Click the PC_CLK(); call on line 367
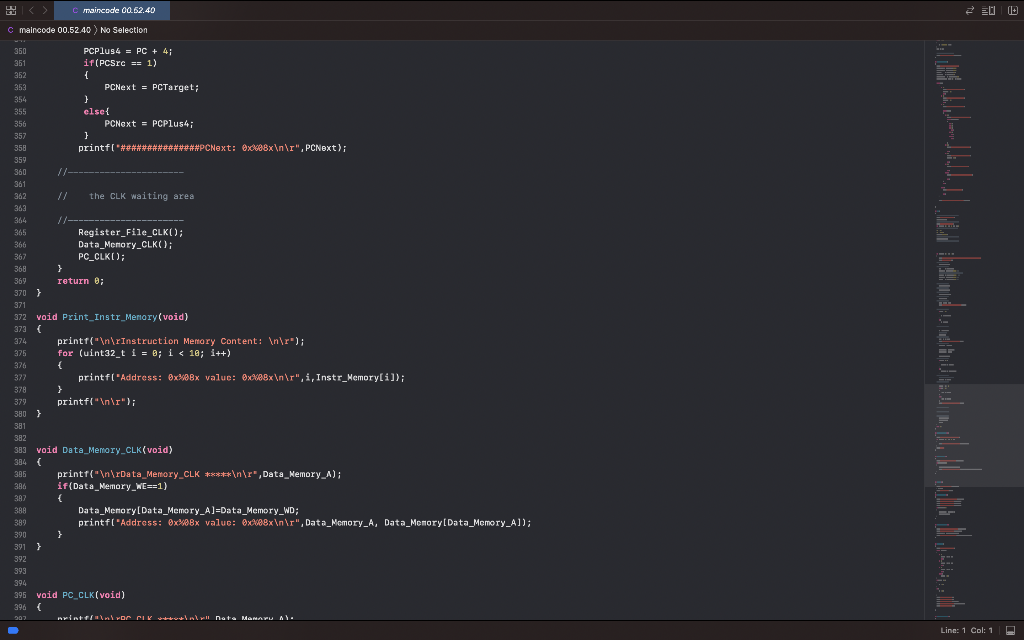The width and height of the screenshot is (1024, 640). pyautogui.click(x=102, y=257)
